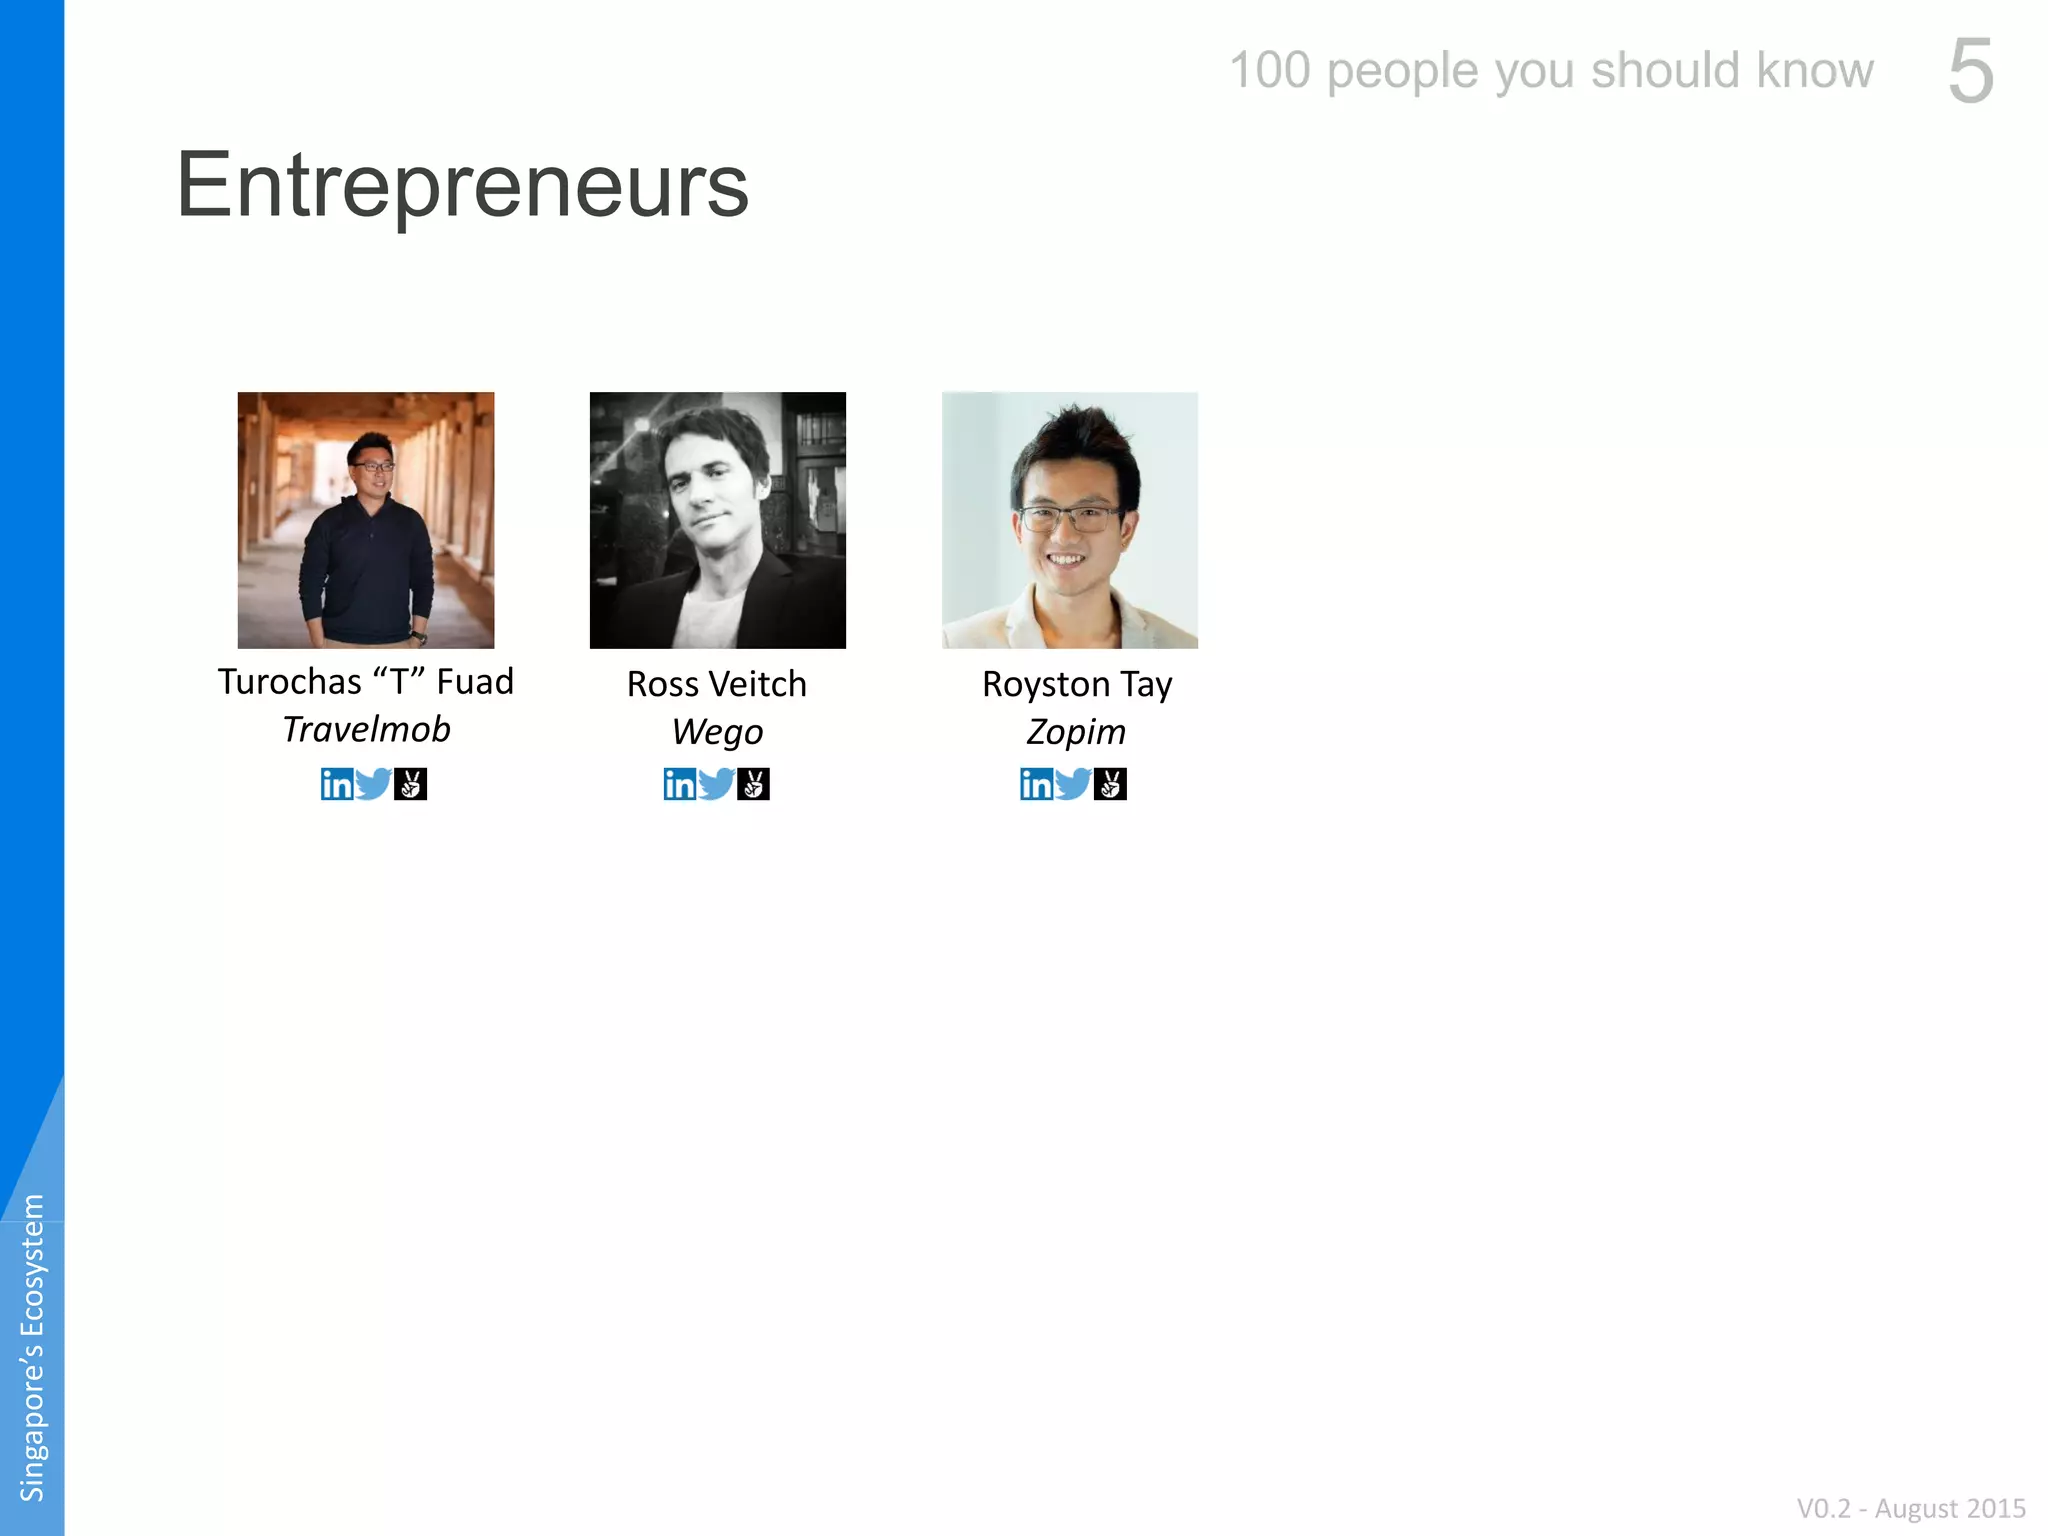Image resolution: width=2048 pixels, height=1536 pixels.
Task: Open Ross Veitch's Twitter bird icon
Action: (716, 784)
